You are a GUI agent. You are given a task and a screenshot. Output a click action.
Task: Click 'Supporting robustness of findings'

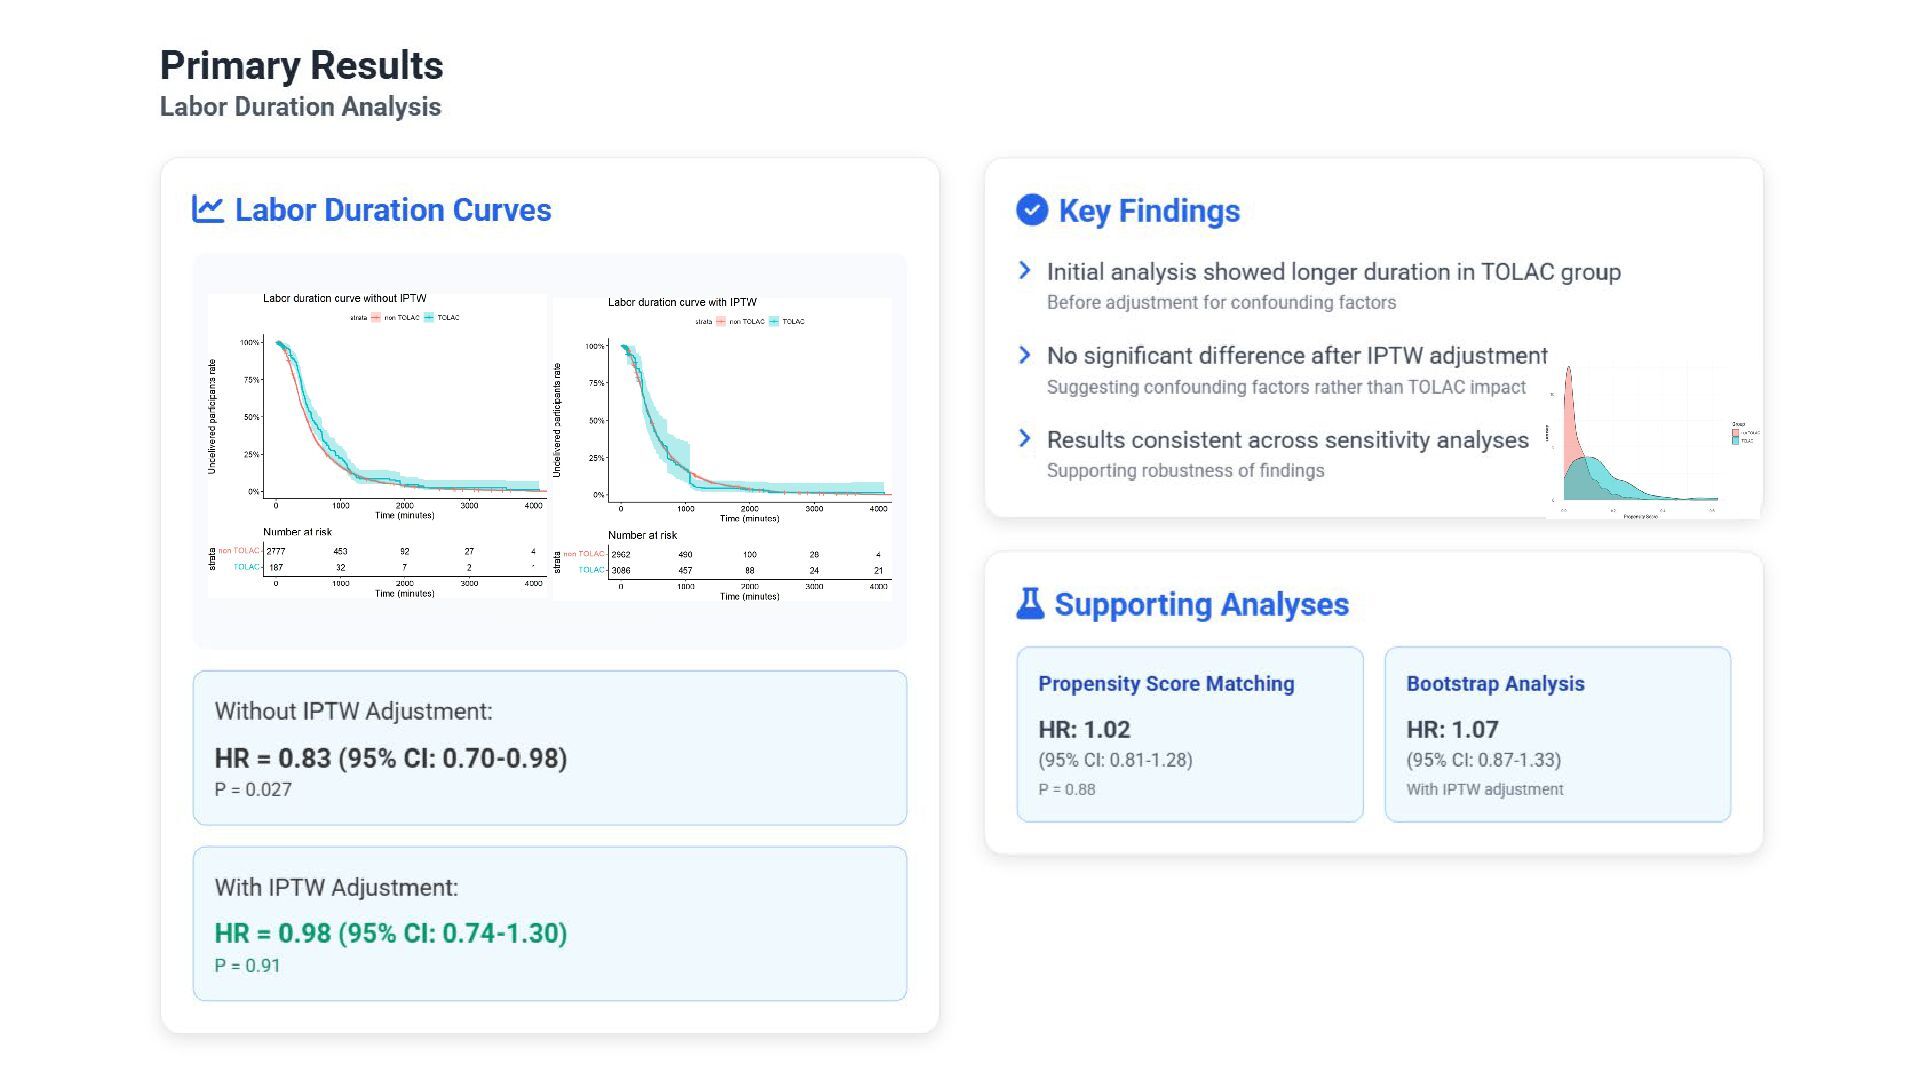tap(1185, 471)
